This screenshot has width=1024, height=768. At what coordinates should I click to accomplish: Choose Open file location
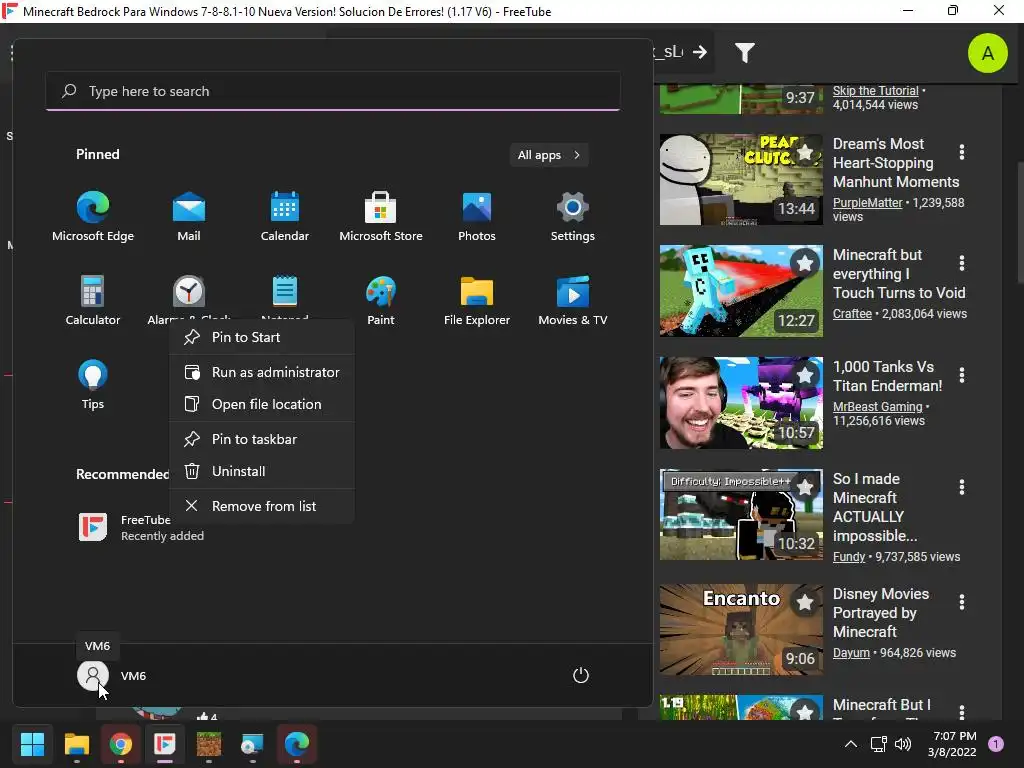pyautogui.click(x=262, y=404)
